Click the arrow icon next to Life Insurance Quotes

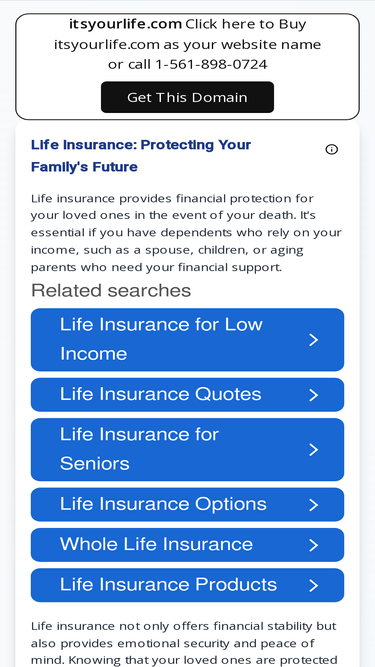(x=313, y=395)
